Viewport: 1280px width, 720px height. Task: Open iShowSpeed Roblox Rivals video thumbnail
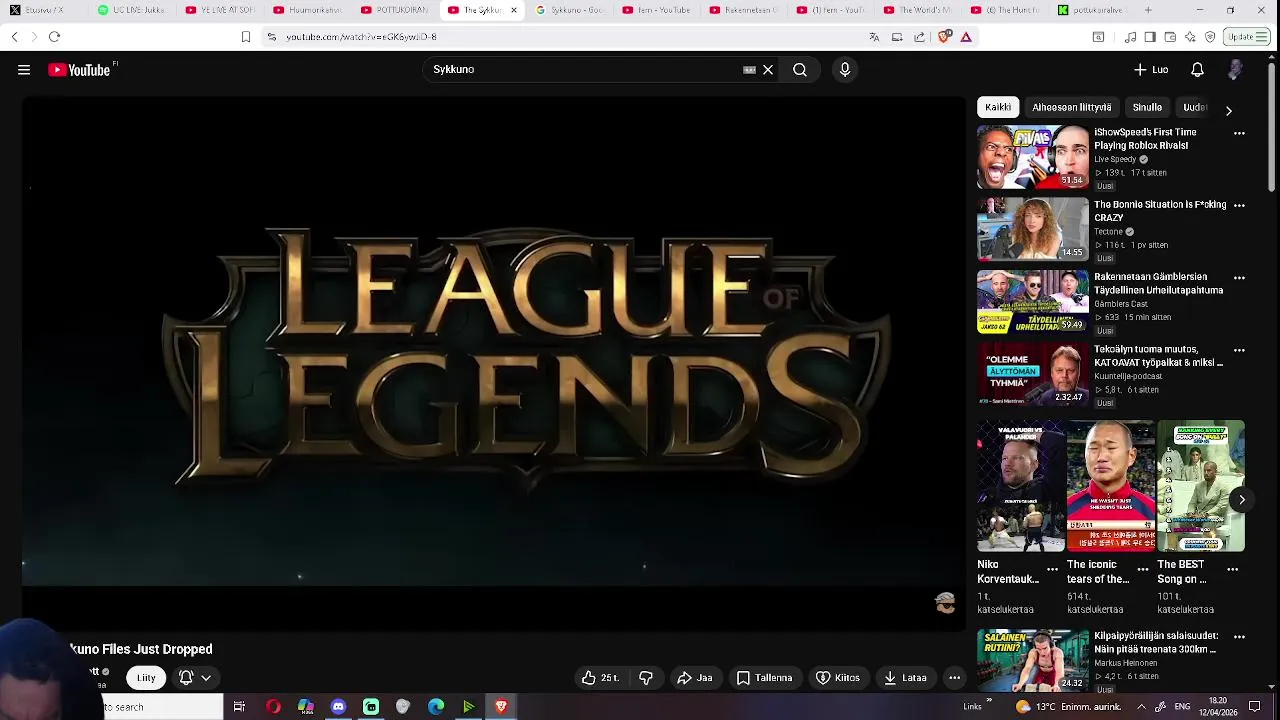[x=1033, y=157]
